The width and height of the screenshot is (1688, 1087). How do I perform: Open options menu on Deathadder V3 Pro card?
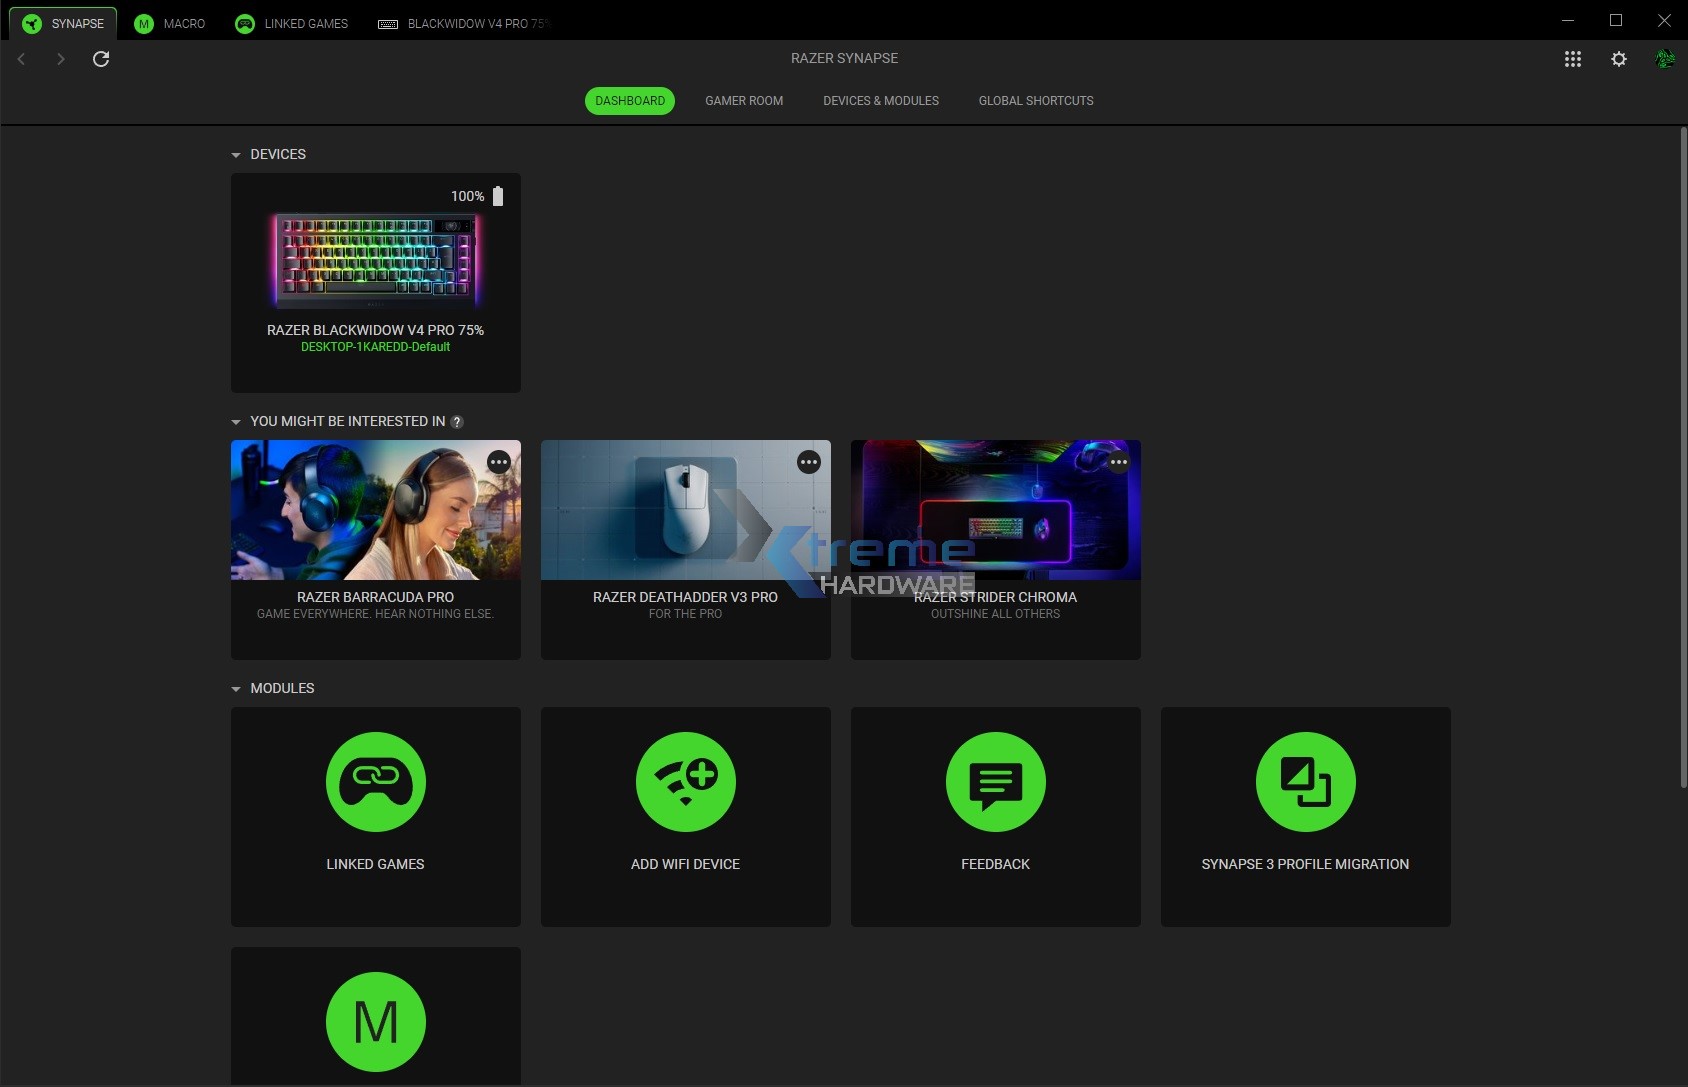(808, 462)
